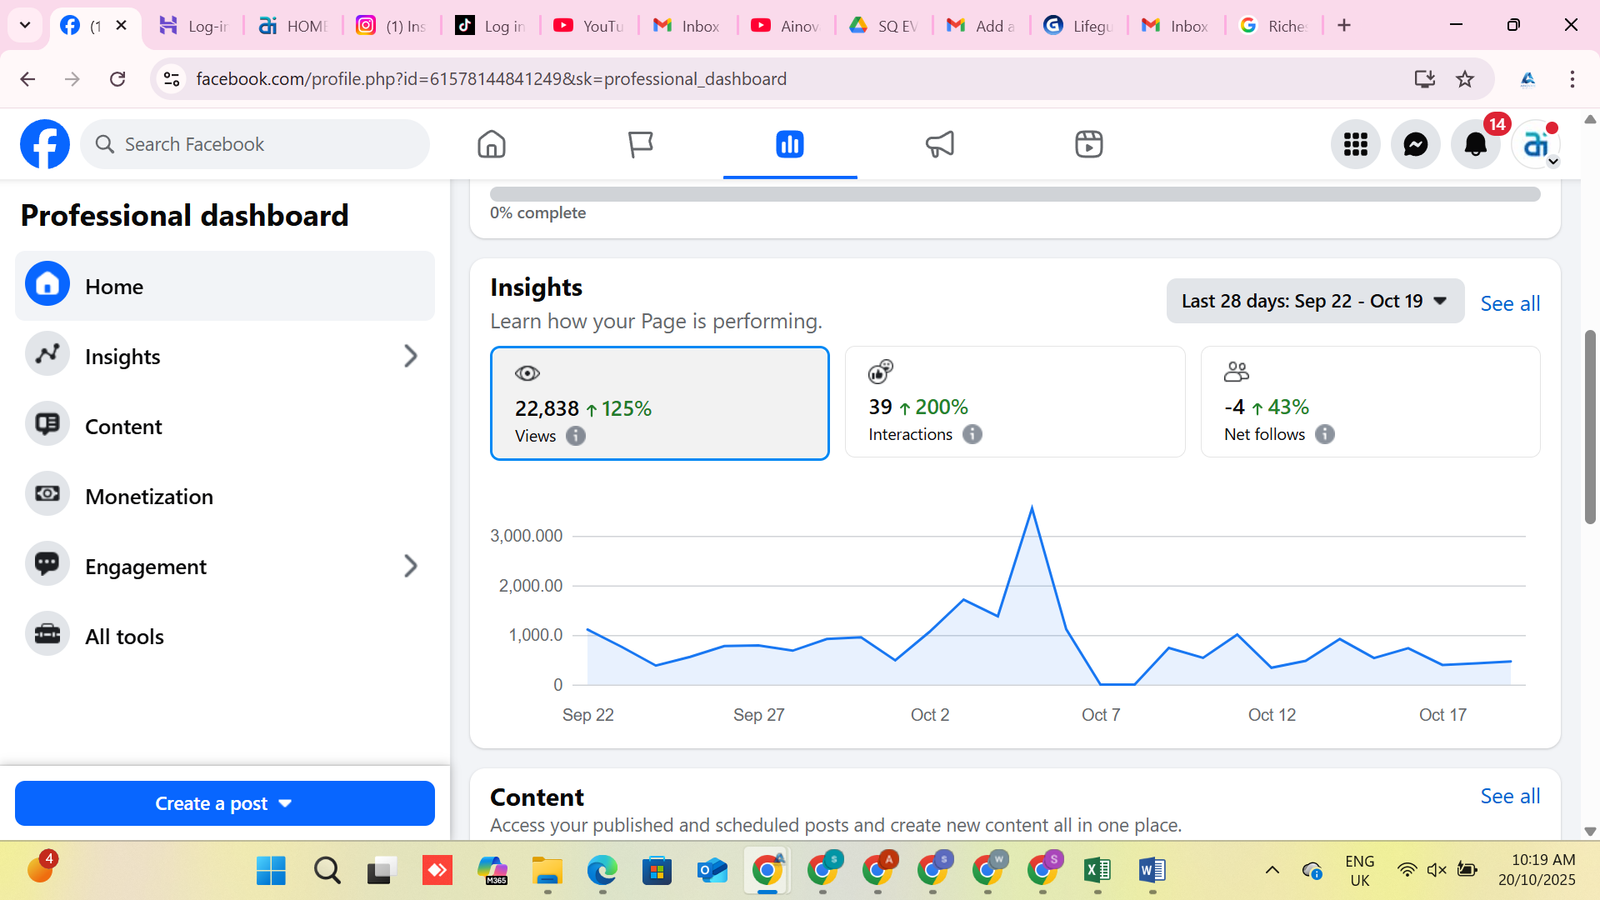Open the Facebook apps grid menu
This screenshot has height=900, width=1600.
coord(1355,145)
